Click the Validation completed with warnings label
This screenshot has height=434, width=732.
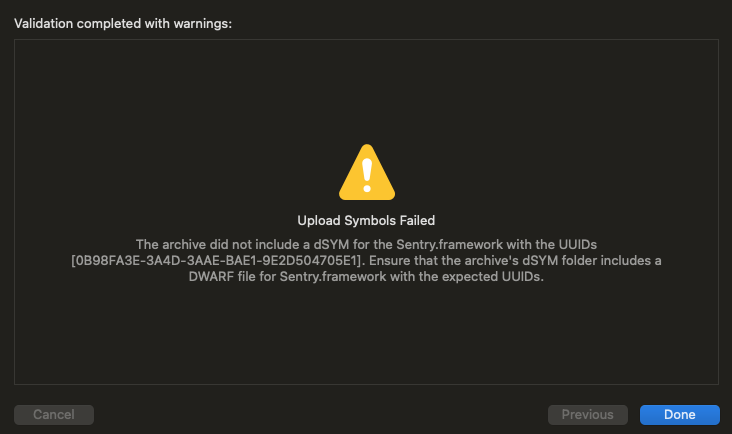[123, 23]
